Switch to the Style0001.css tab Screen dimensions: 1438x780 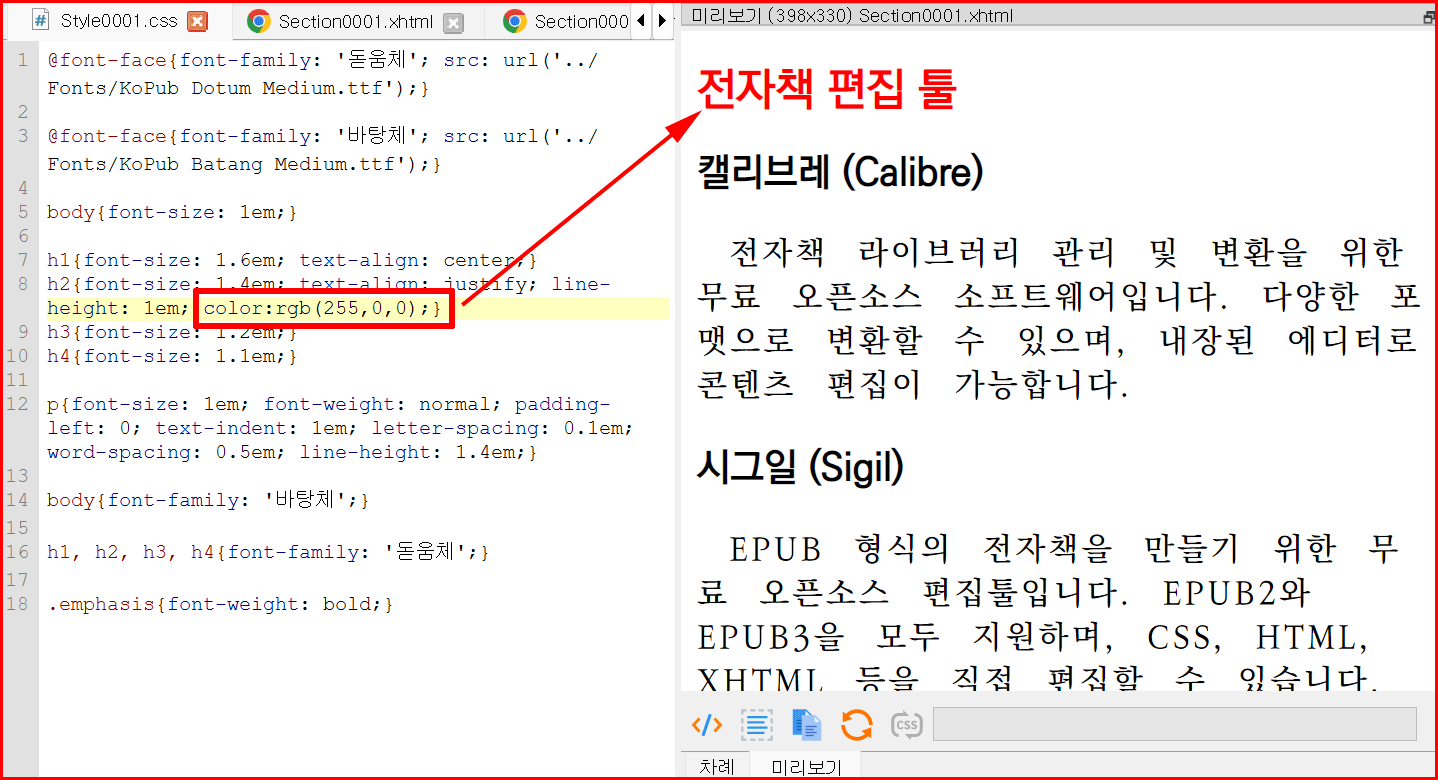tap(119, 21)
